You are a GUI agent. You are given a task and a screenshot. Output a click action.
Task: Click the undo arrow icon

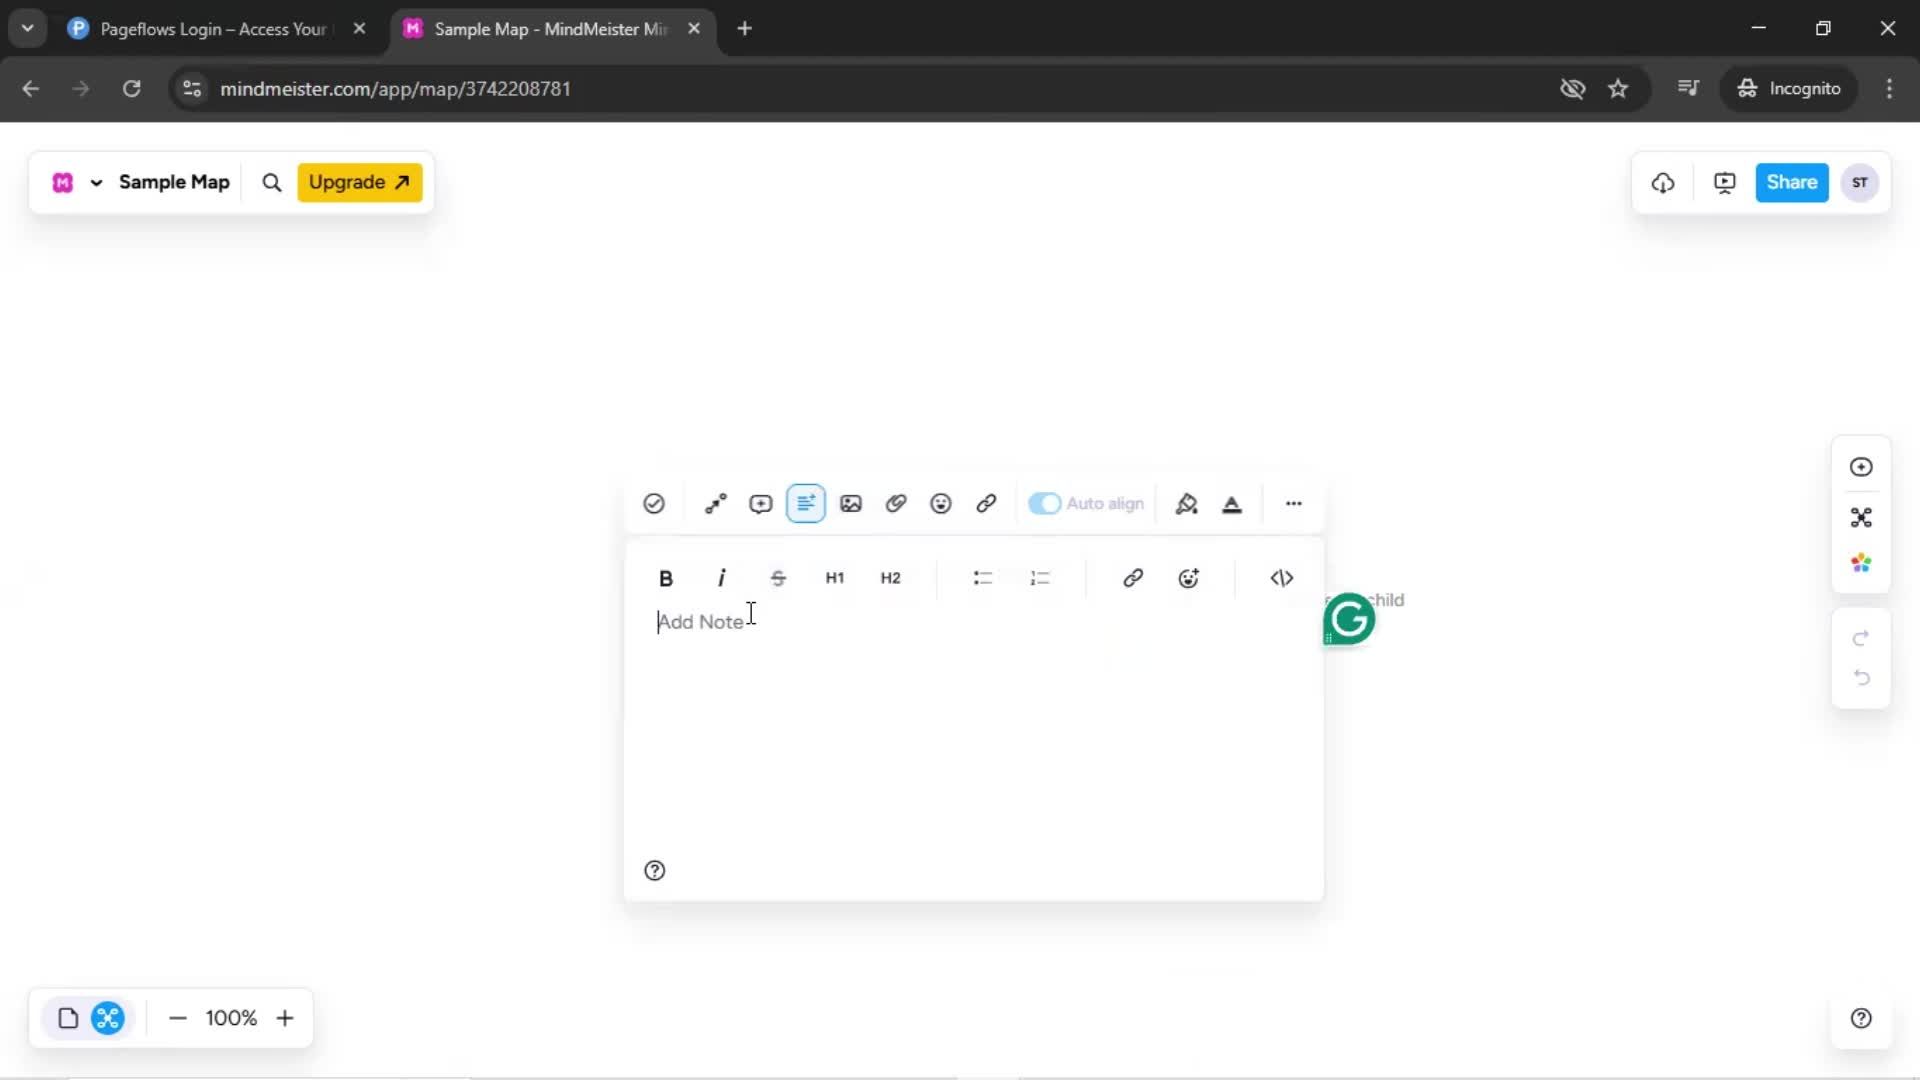[x=1861, y=679]
